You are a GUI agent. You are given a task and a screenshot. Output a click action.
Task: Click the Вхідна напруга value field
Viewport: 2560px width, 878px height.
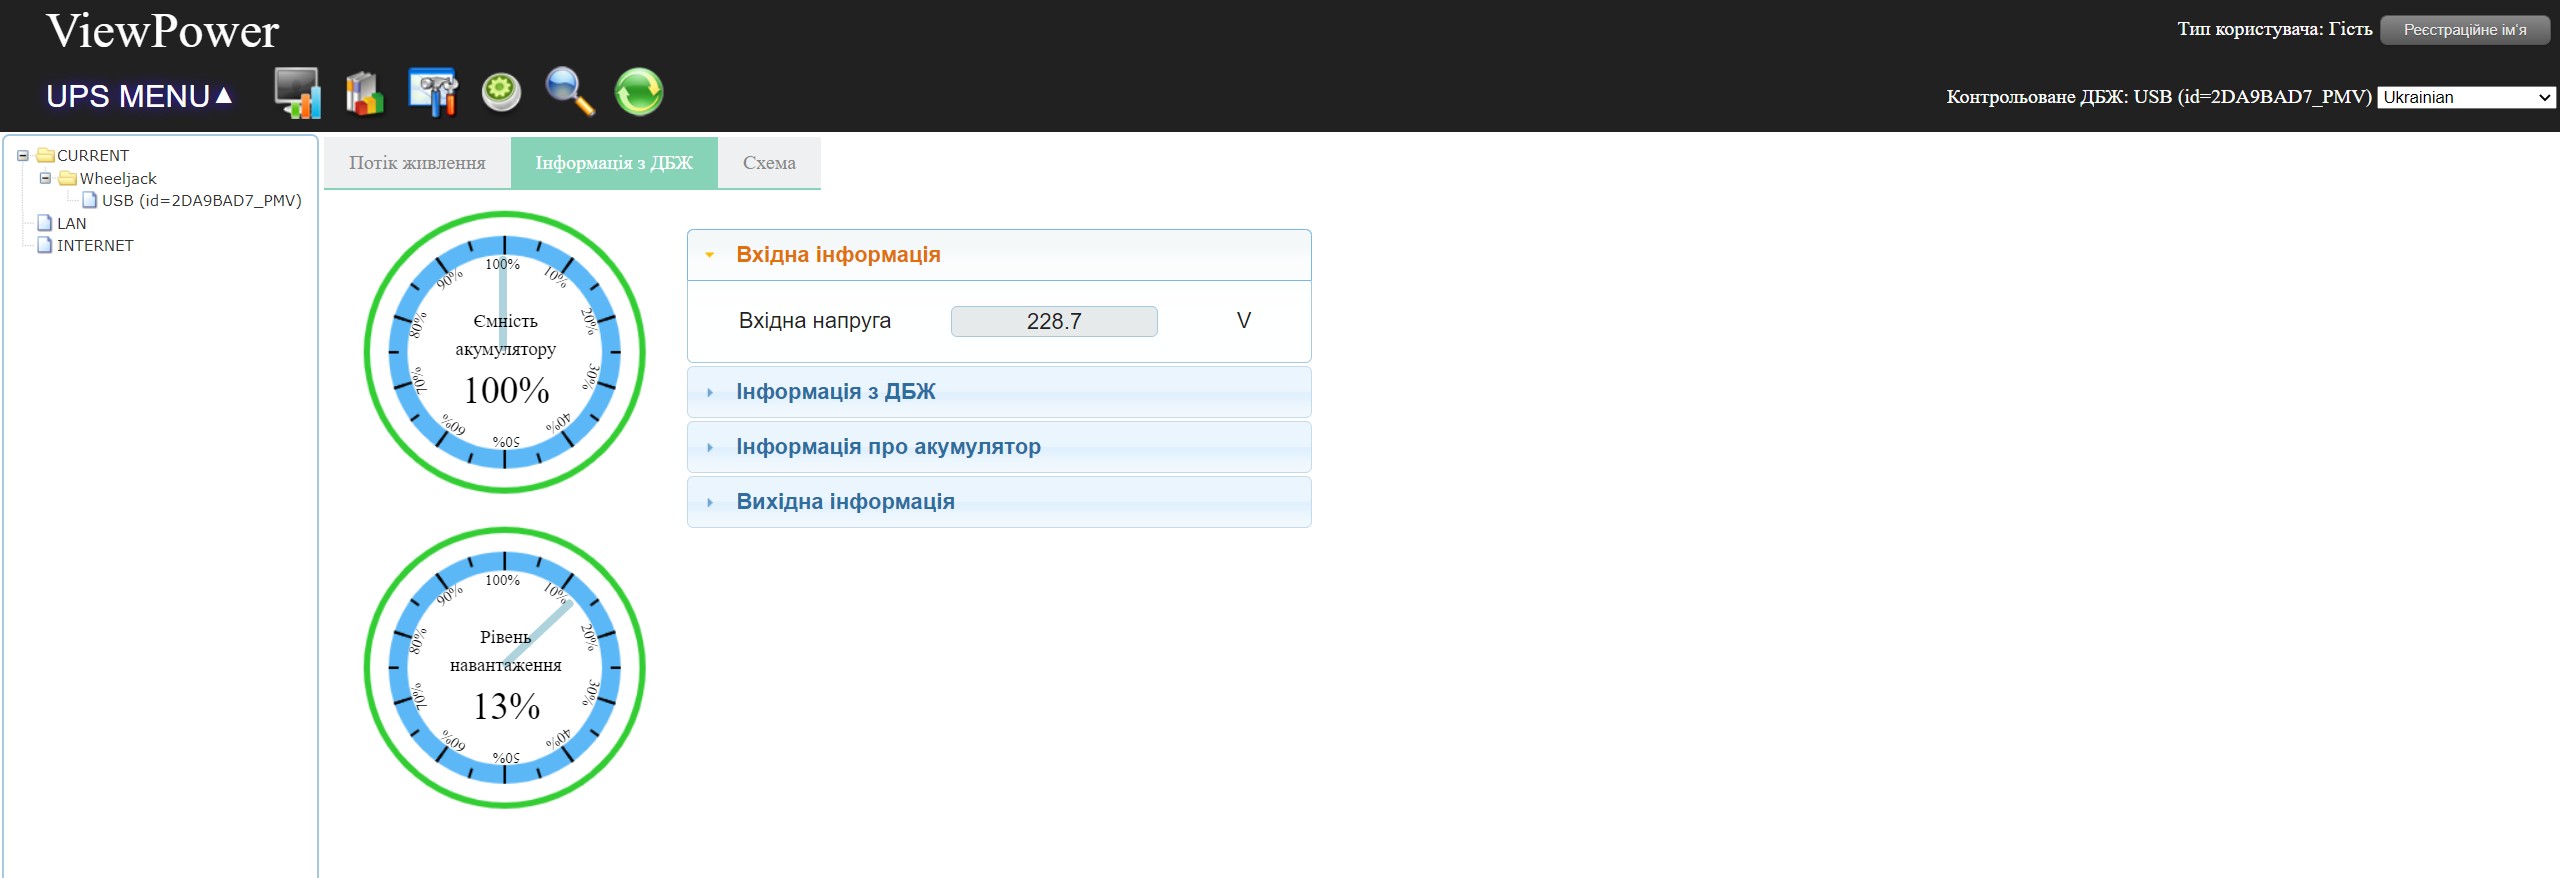[1053, 321]
